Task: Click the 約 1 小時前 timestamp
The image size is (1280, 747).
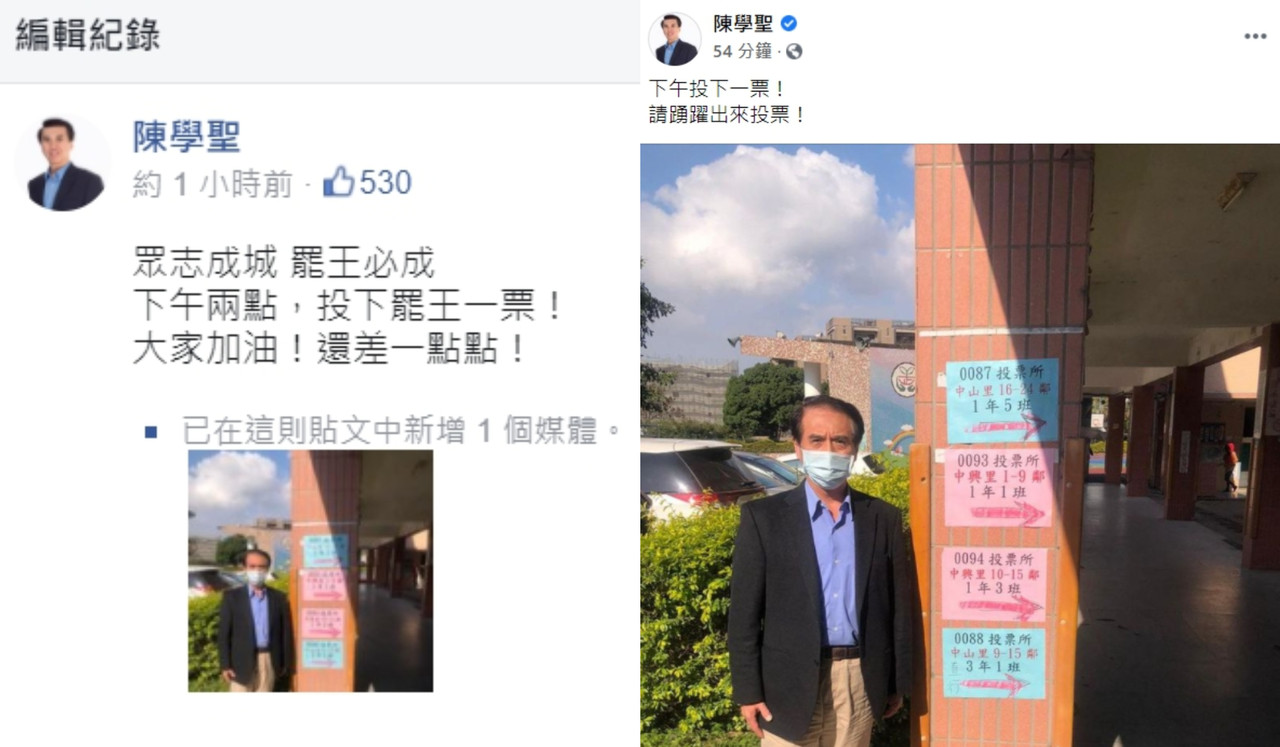Action: (x=213, y=183)
